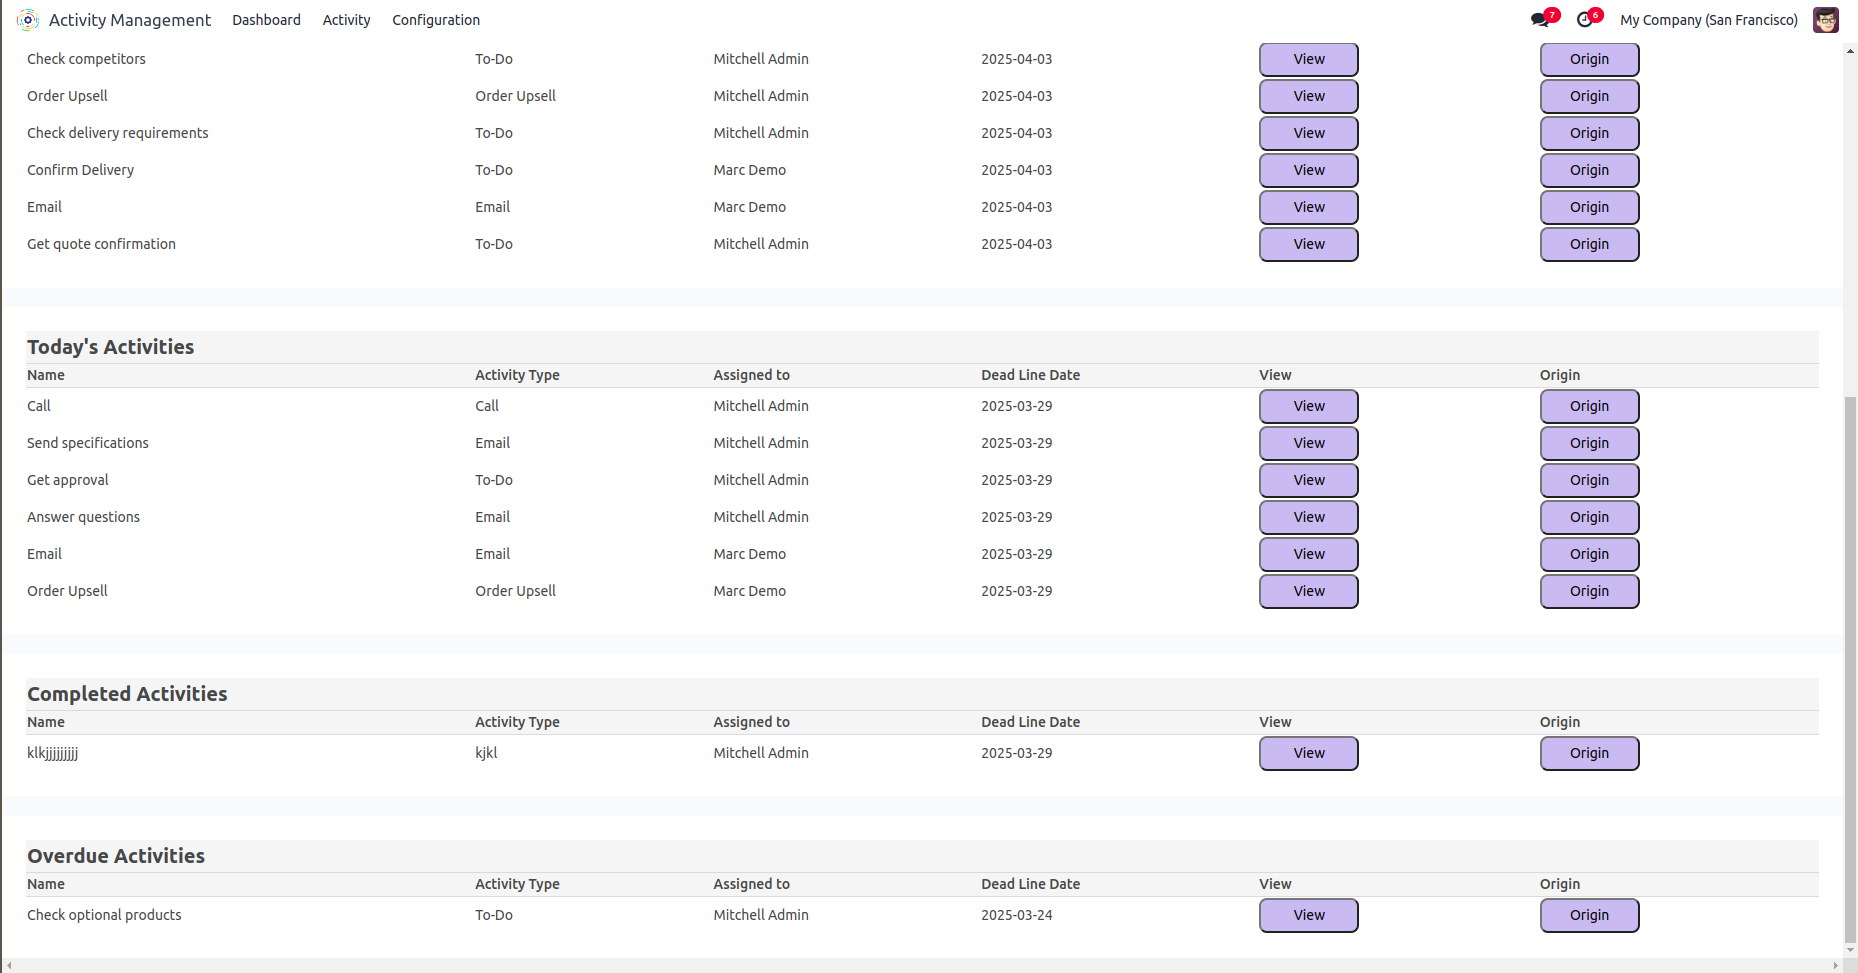Expand the Configuration menu
Screen dimensions: 1858x973
coord(436,20)
